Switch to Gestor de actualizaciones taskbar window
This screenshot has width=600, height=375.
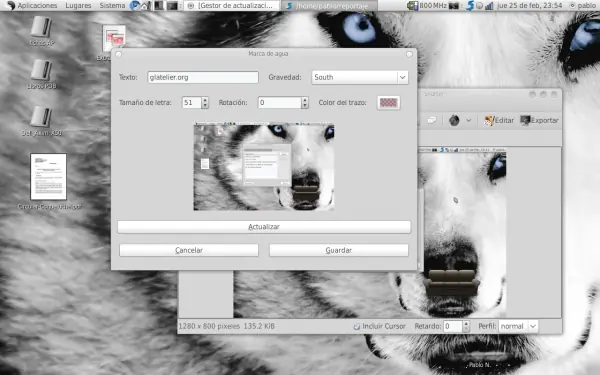232,5
